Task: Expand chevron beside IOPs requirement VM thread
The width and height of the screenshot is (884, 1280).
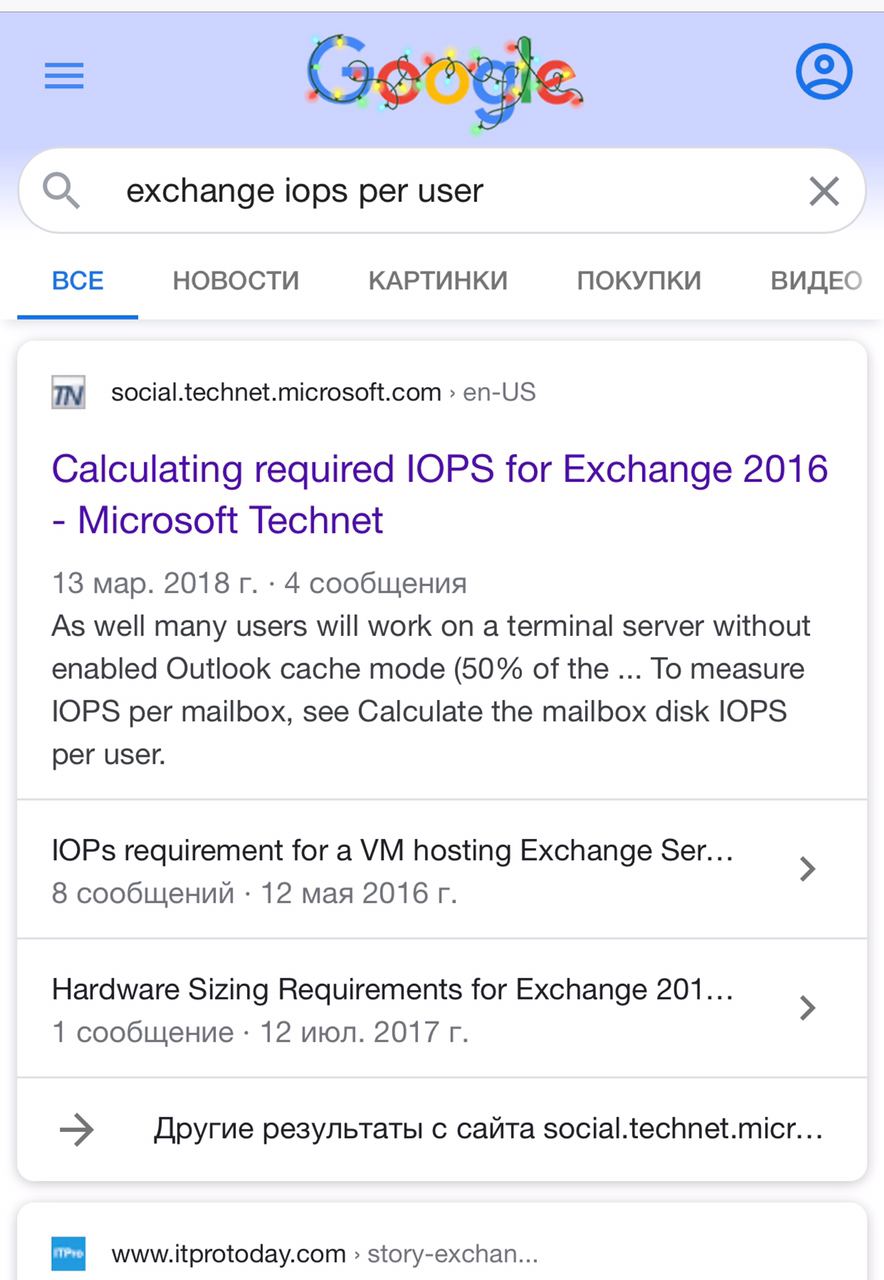Action: pyautogui.click(x=808, y=869)
